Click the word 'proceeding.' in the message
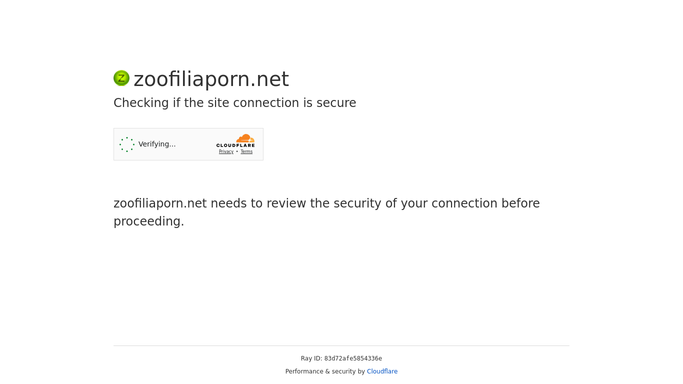Image resolution: width=683 pixels, height=384 pixels. pyautogui.click(x=149, y=222)
